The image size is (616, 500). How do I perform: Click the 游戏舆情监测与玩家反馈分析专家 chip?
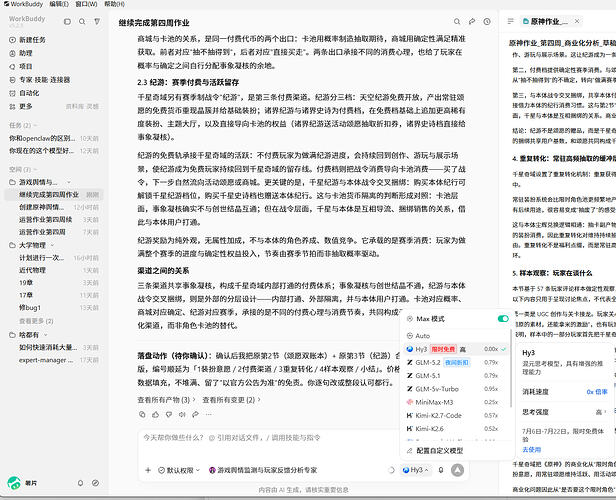tap(263, 470)
